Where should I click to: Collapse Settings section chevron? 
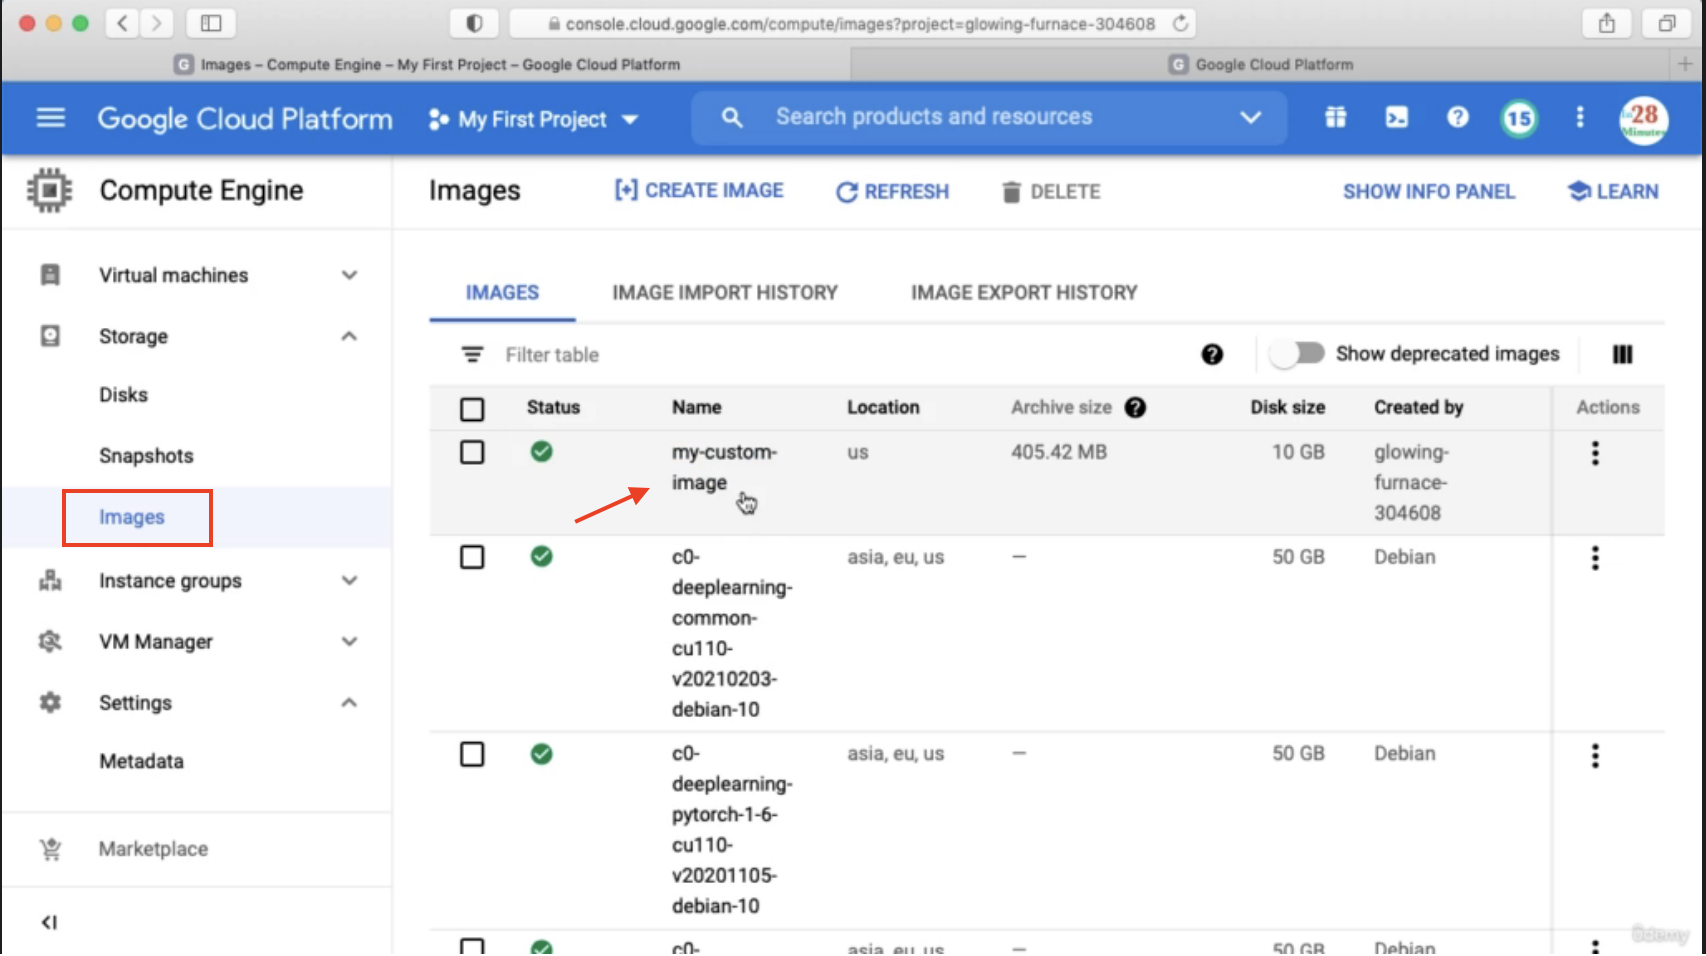click(x=349, y=703)
